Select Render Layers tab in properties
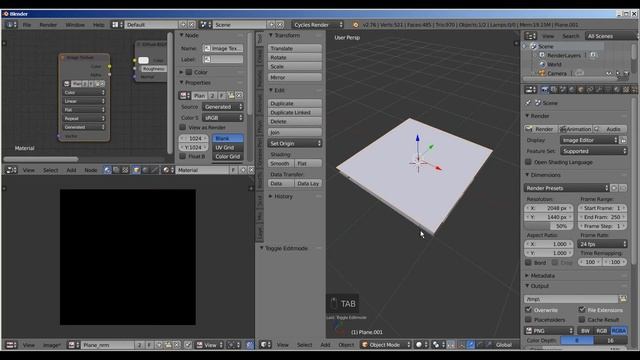This screenshot has width=640, height=360. click(554, 89)
